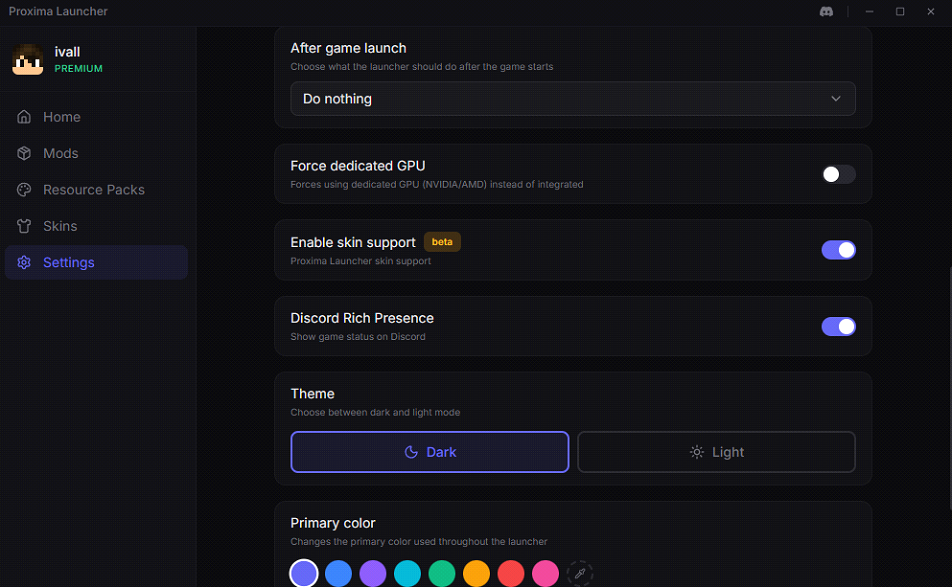The image size is (952, 587).
Task: Click the Settings gear icon
Action: pyautogui.click(x=24, y=263)
